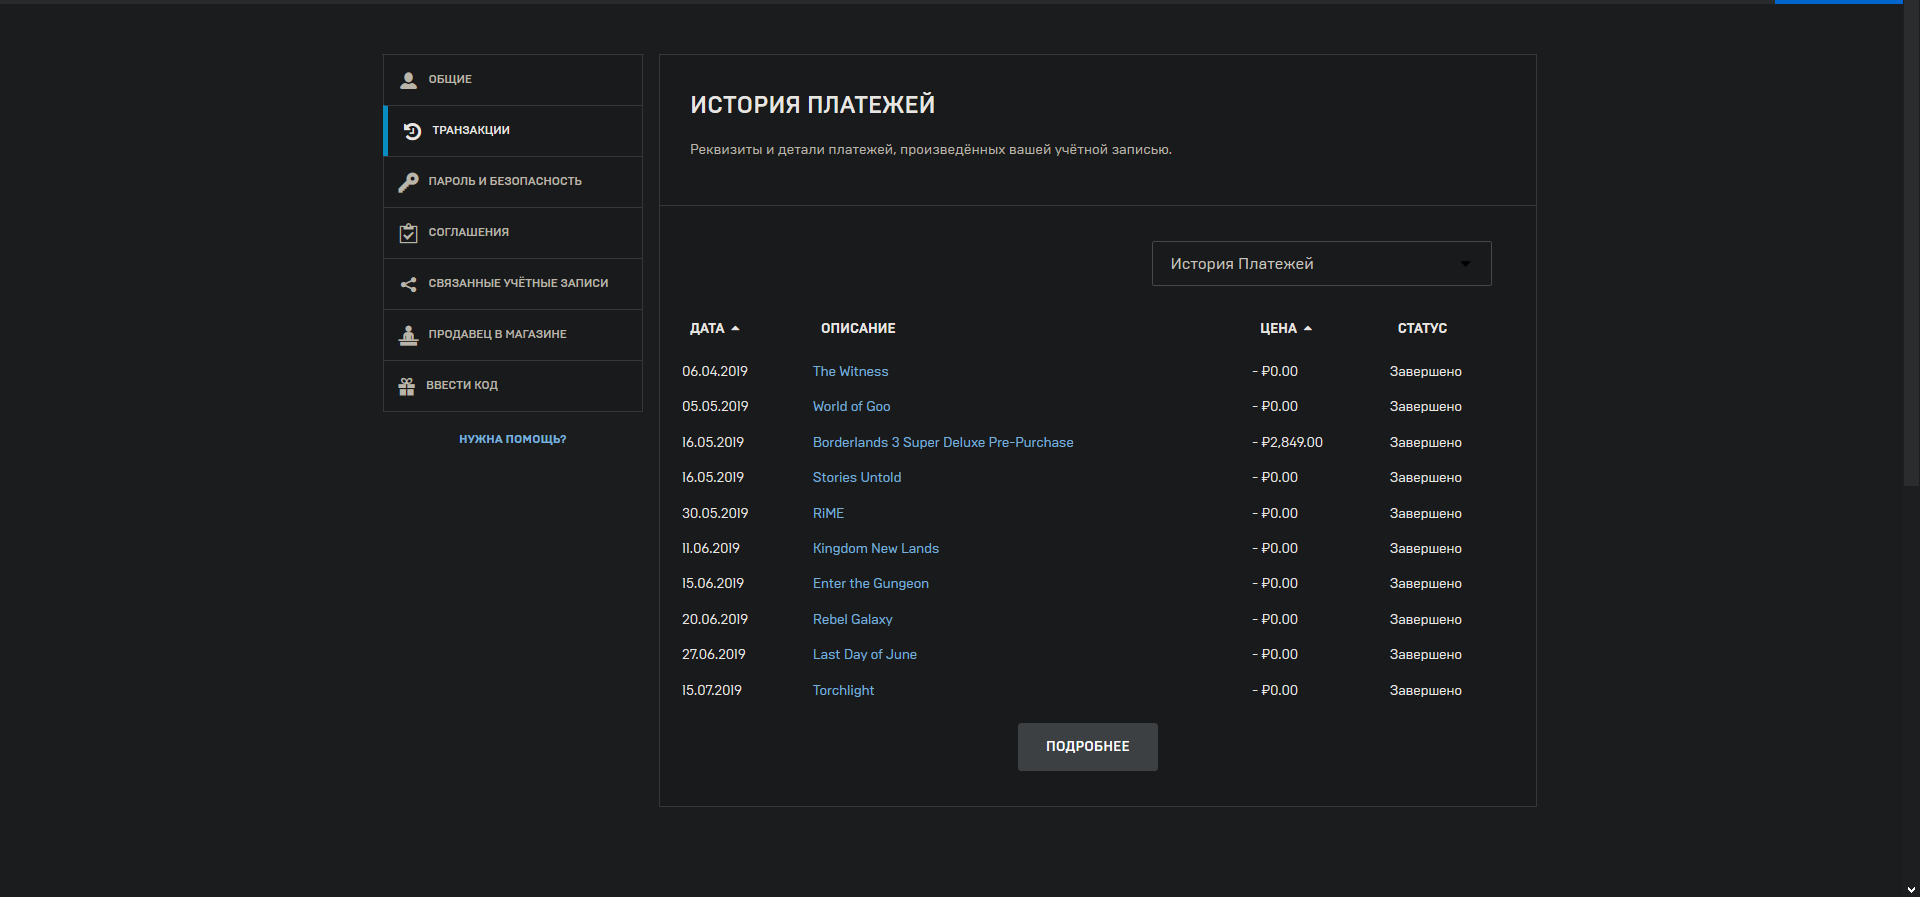The image size is (1920, 897).
Task: Open the История Платежей dropdown
Action: tap(1321, 264)
